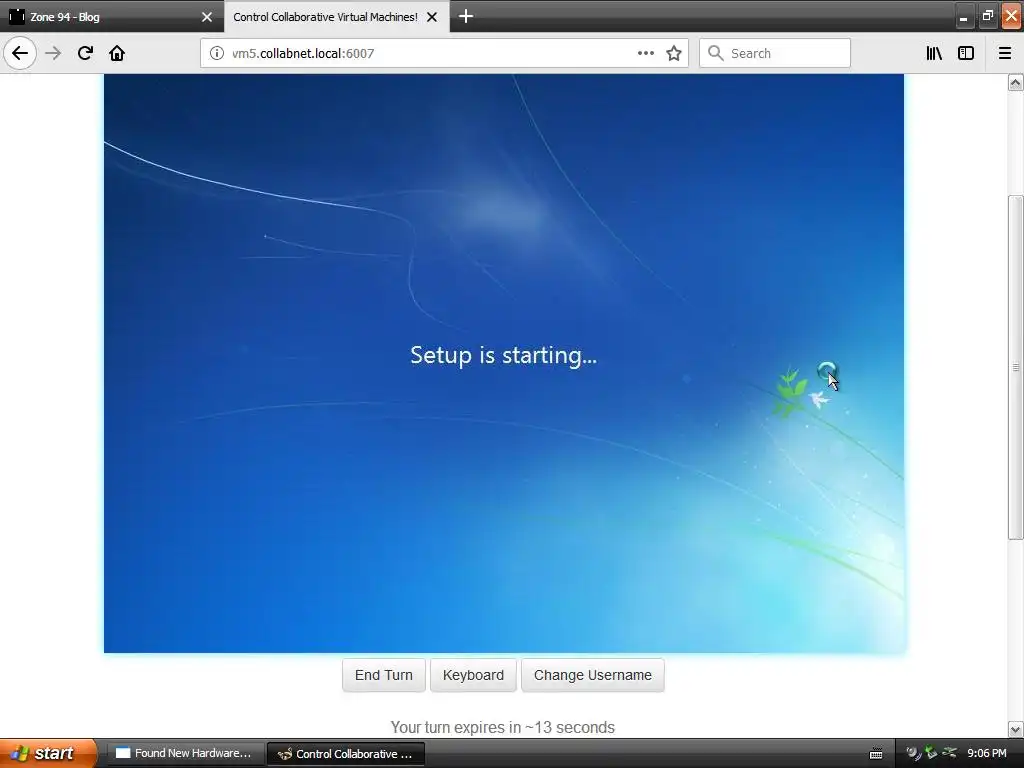Image resolution: width=1024 pixels, height=768 pixels.
Task: Click the turn expires countdown text
Action: pos(503,728)
